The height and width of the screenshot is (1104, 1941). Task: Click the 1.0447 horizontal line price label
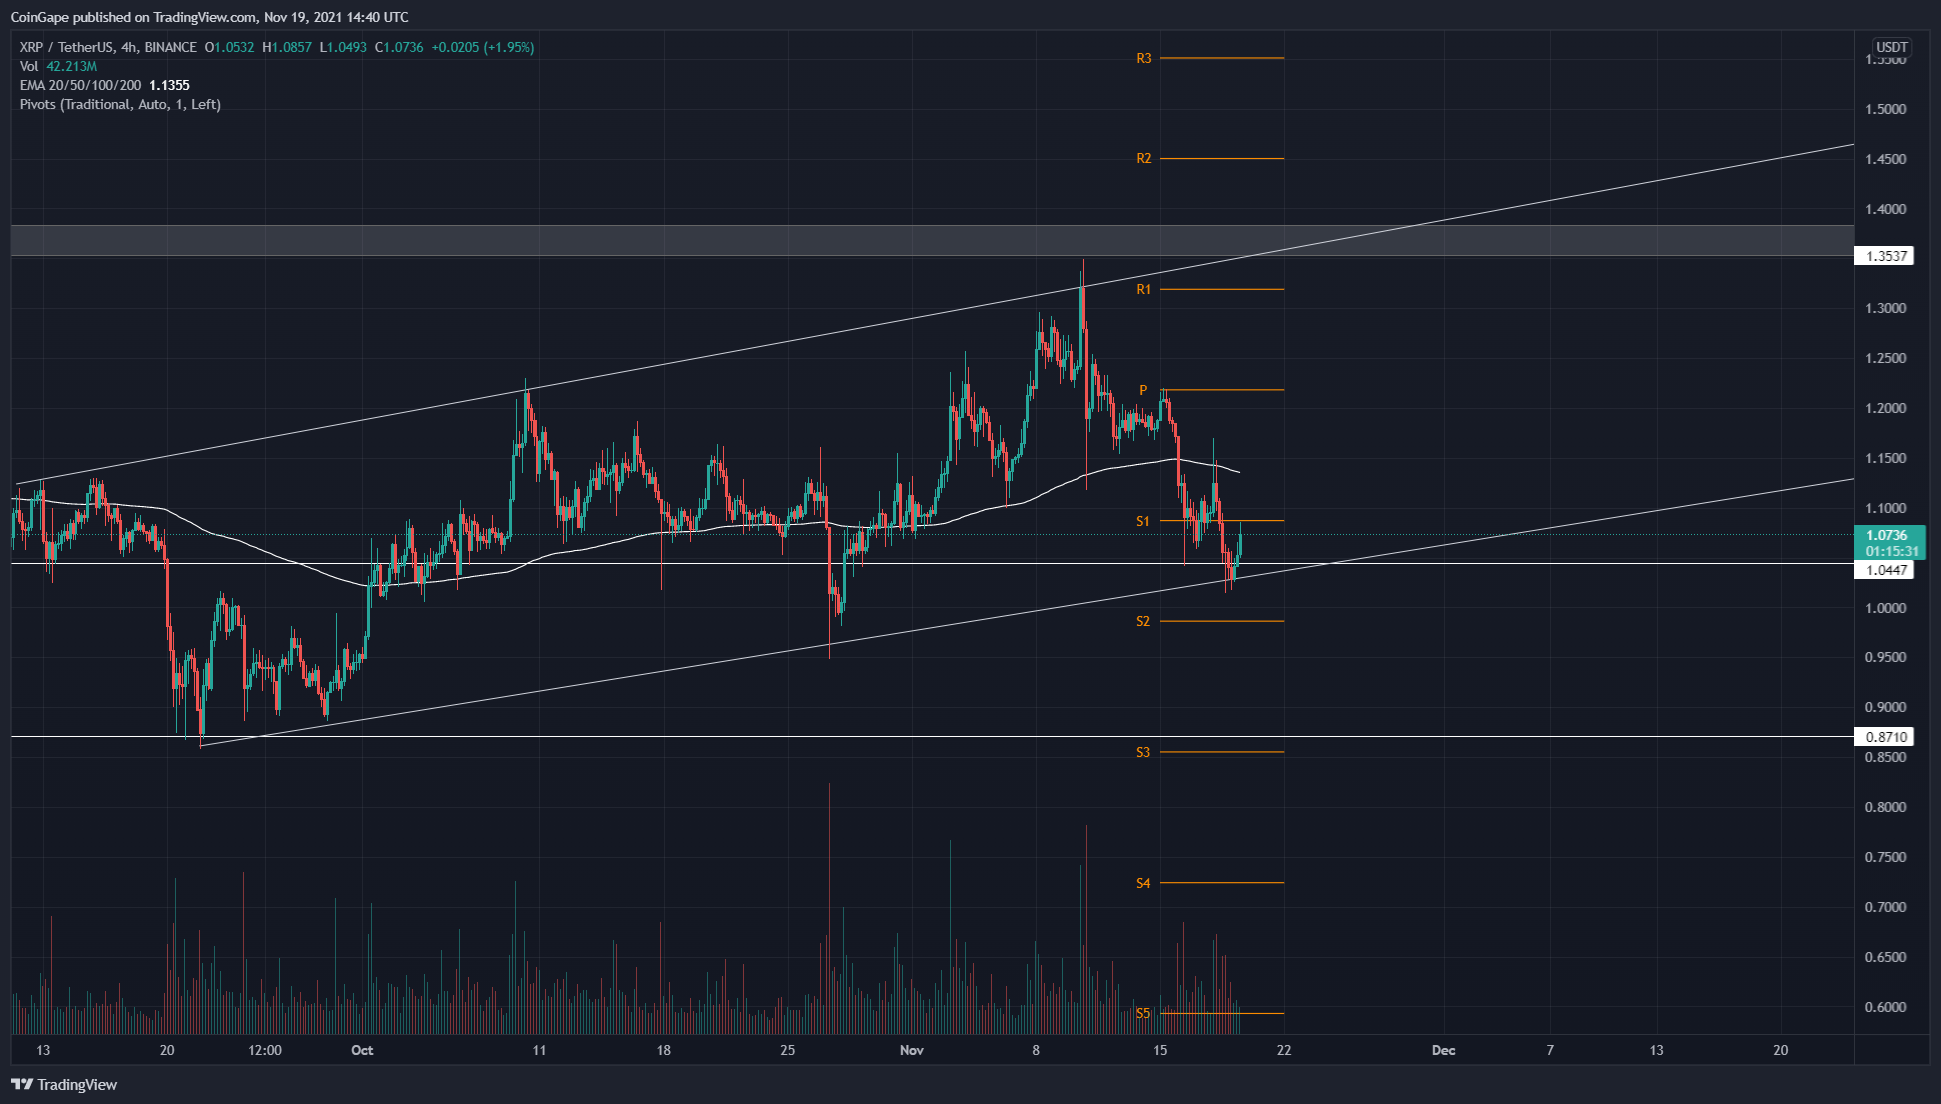pos(1884,570)
